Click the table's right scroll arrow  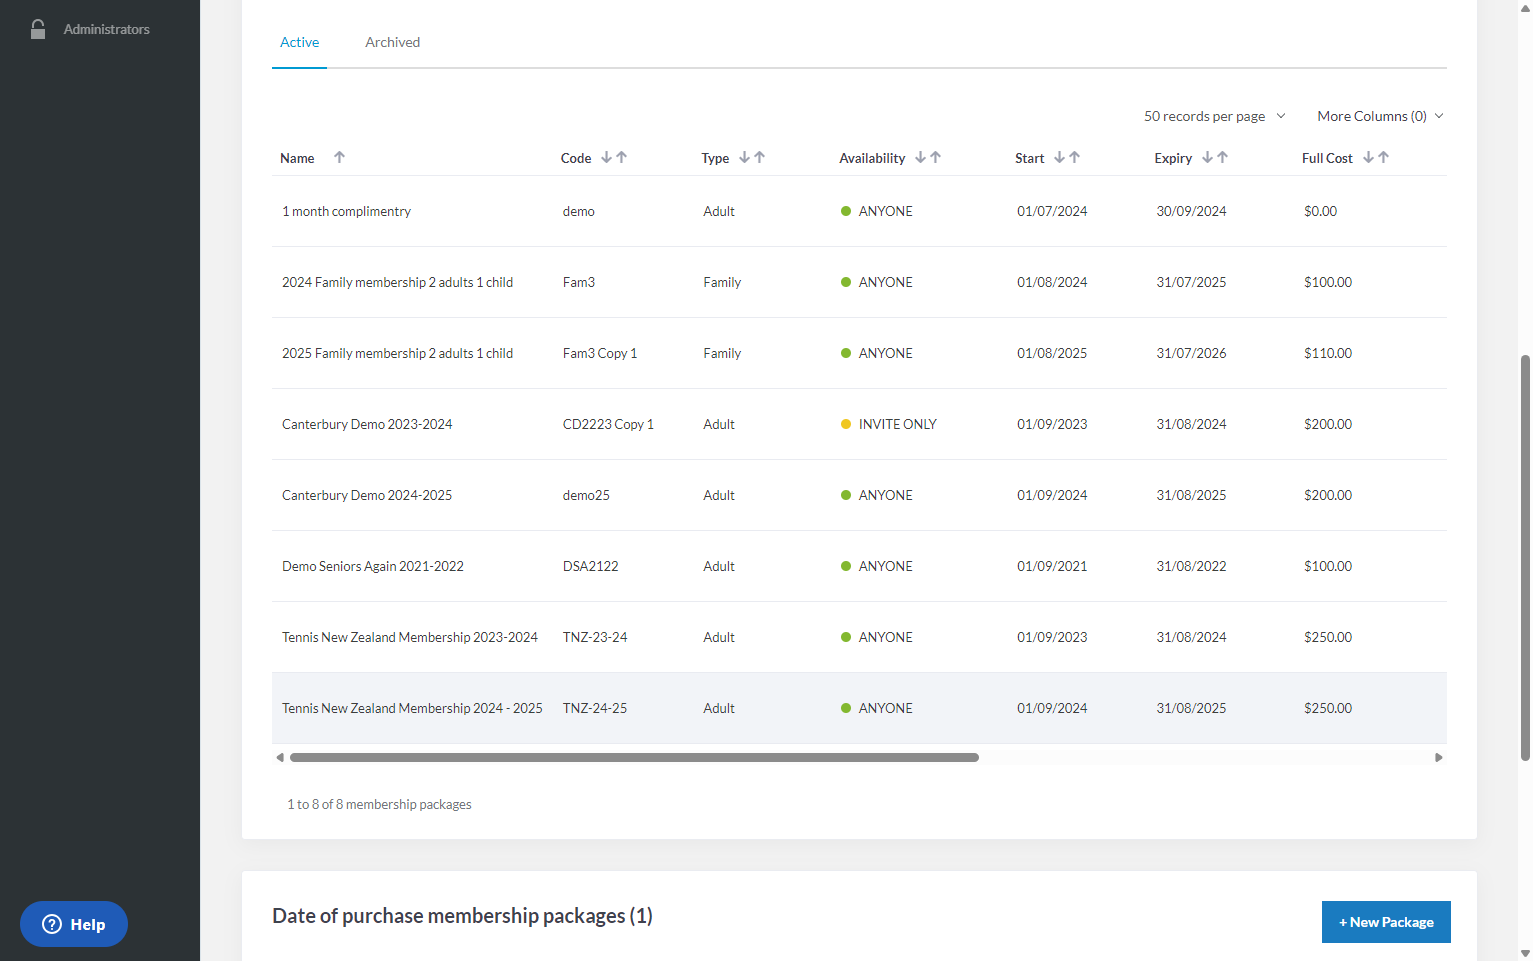[x=1439, y=757]
